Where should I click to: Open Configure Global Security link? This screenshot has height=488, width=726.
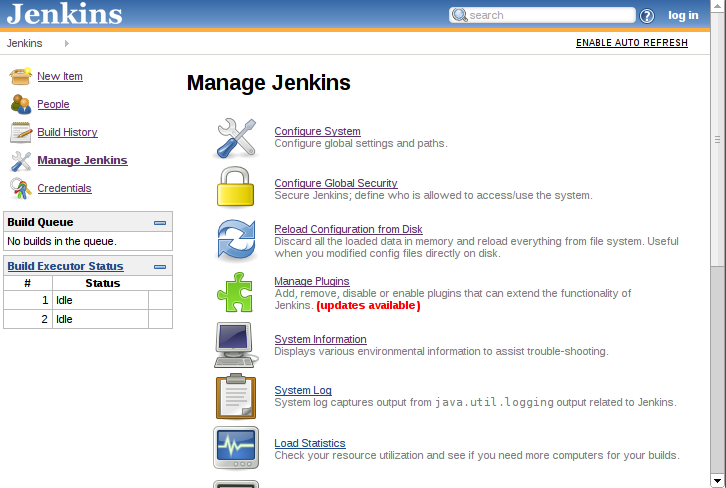click(x=336, y=183)
